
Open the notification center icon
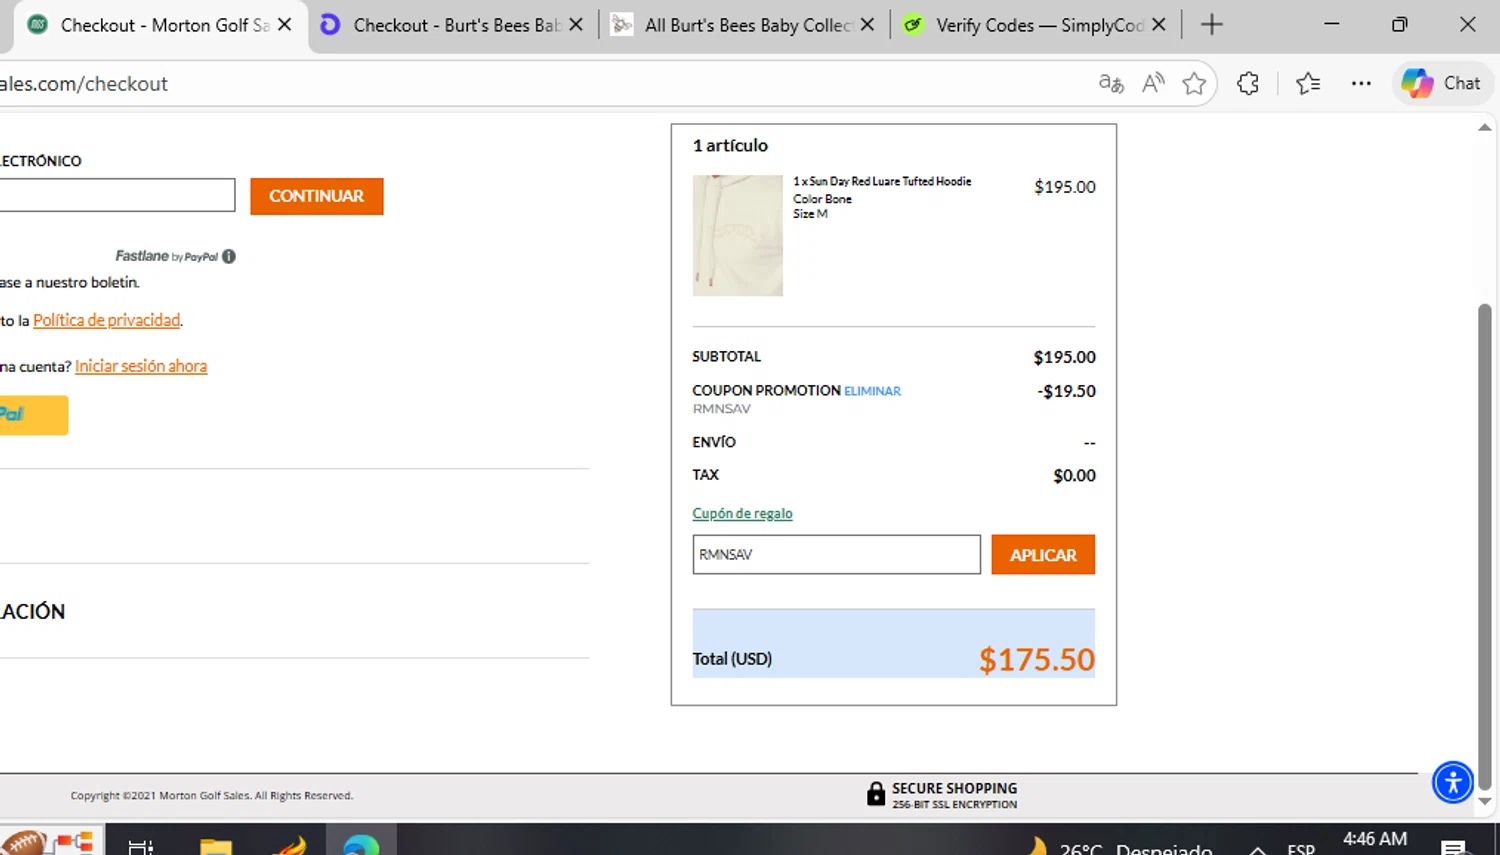tap(1455, 848)
